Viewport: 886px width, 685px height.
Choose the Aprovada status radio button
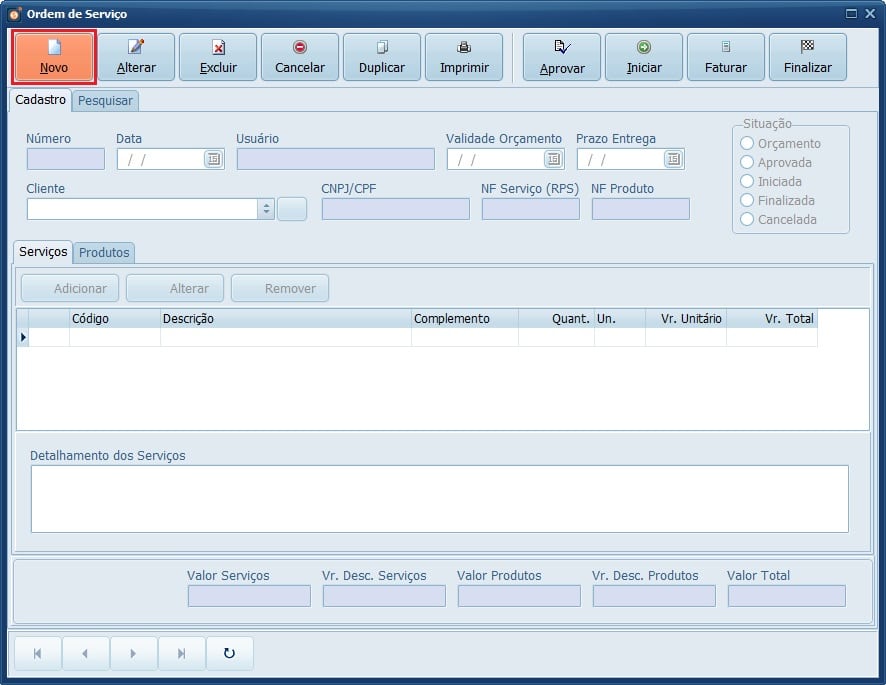pyautogui.click(x=747, y=163)
